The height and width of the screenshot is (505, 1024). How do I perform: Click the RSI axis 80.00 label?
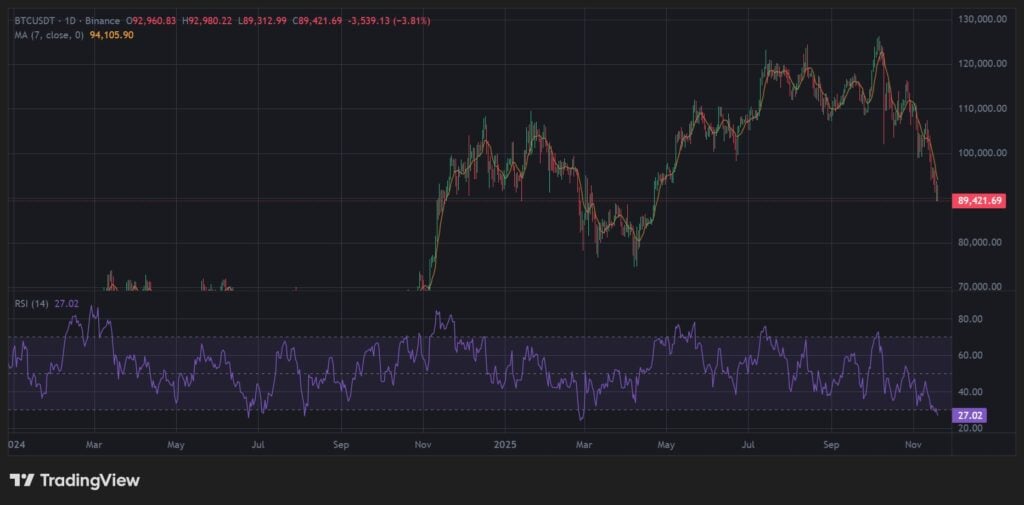pos(971,319)
